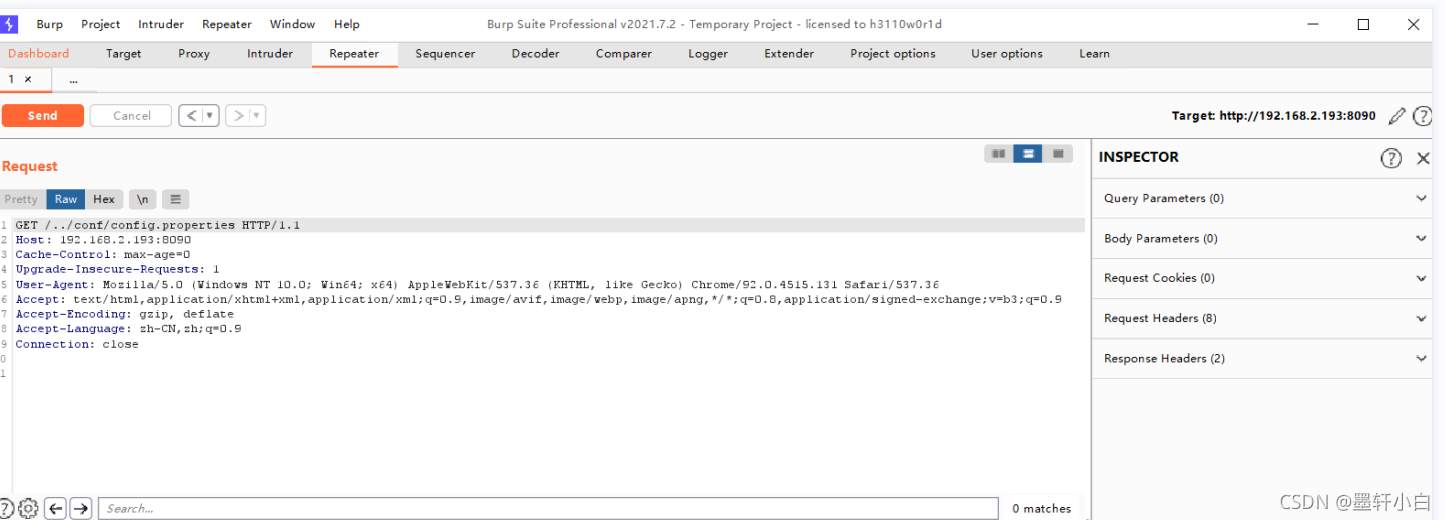The width and height of the screenshot is (1445, 520).
Task: Toggle non-printable characters \n button
Action: click(143, 199)
